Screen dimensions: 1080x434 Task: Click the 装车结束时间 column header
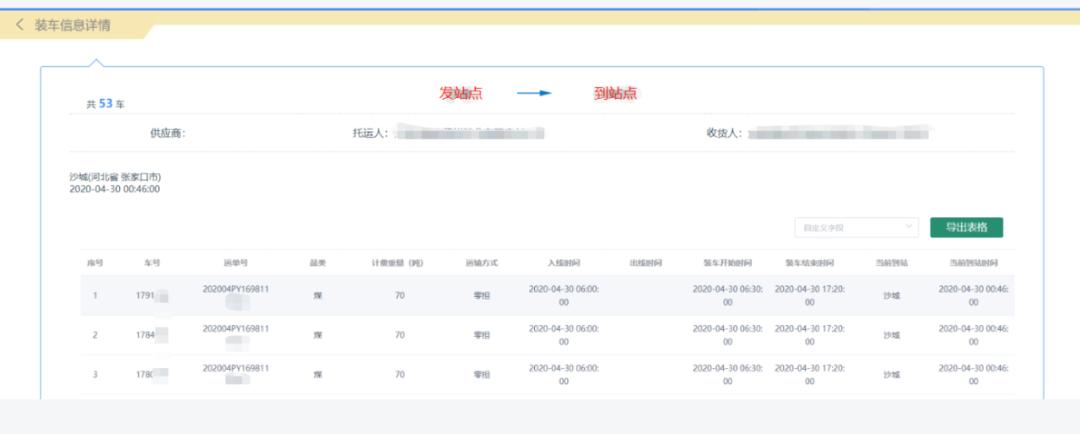(809, 263)
